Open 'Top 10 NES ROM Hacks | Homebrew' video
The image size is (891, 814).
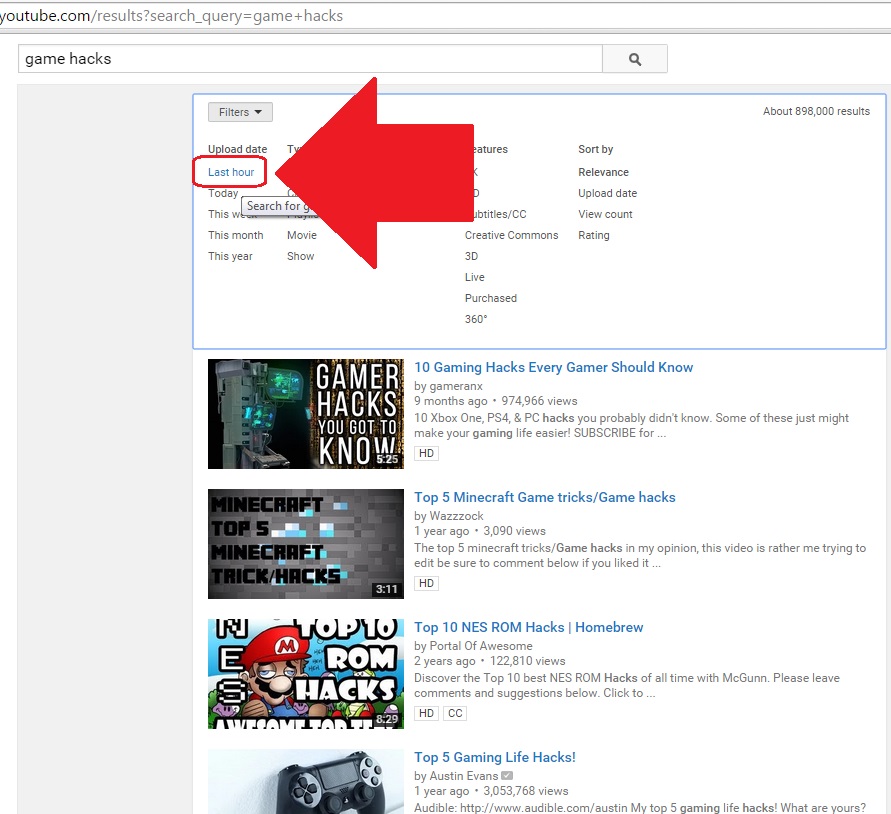(528, 628)
